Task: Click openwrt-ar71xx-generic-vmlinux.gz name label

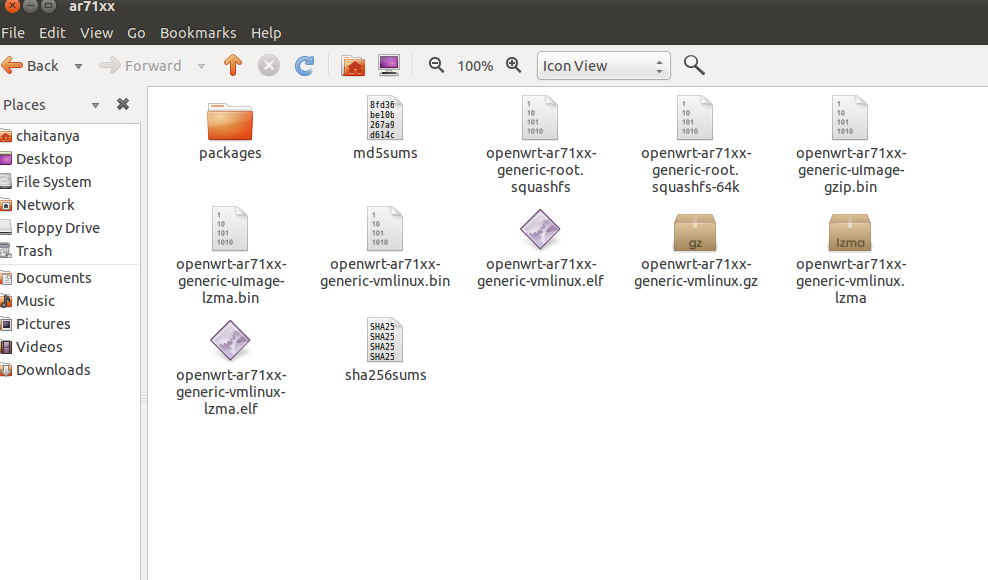Action: tap(696, 272)
